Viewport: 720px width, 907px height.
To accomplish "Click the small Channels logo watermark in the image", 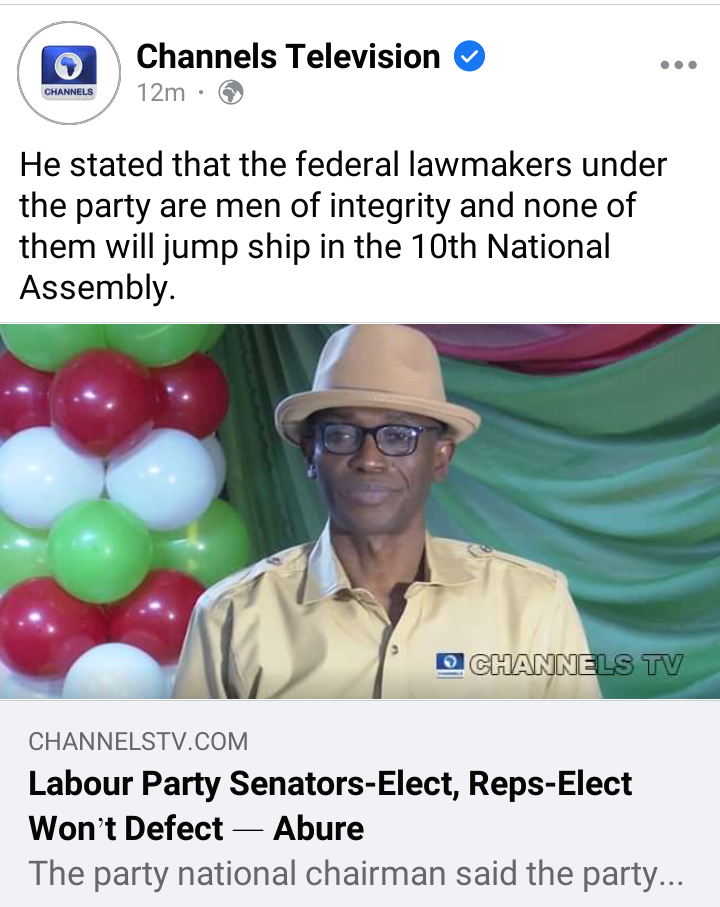I will [x=450, y=665].
